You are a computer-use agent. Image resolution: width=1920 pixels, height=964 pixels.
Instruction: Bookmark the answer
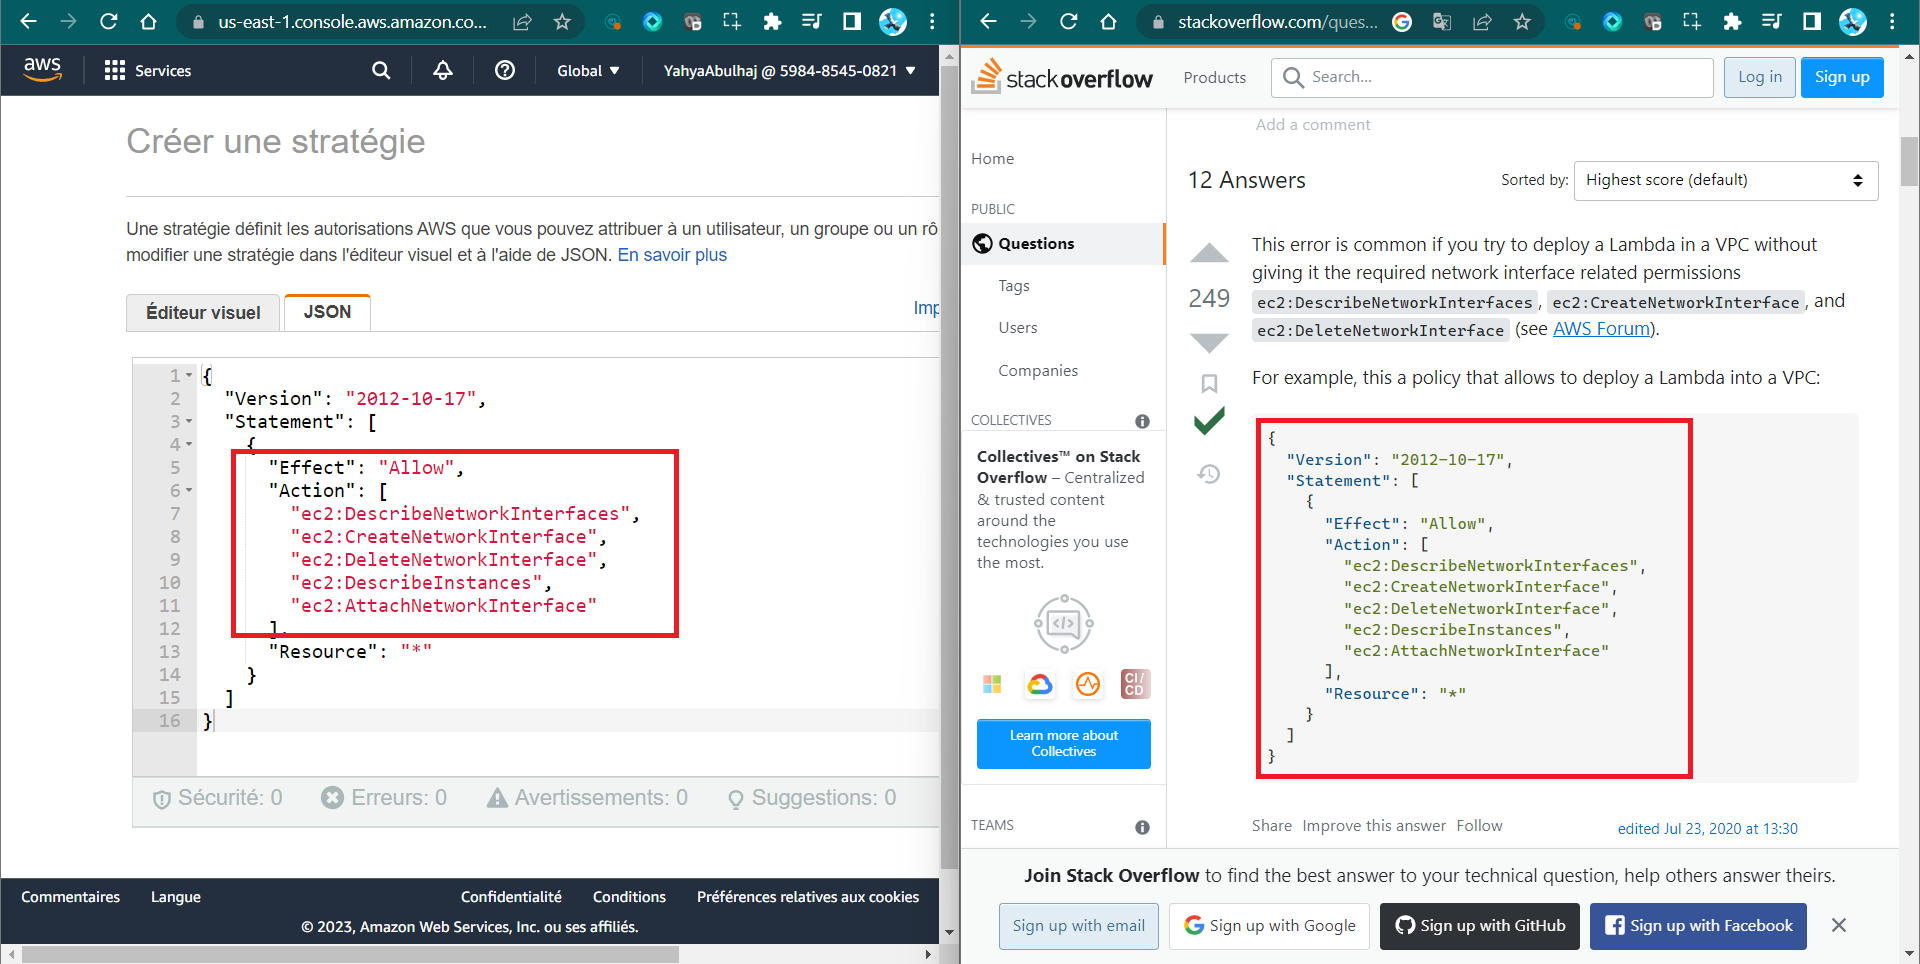point(1209,383)
